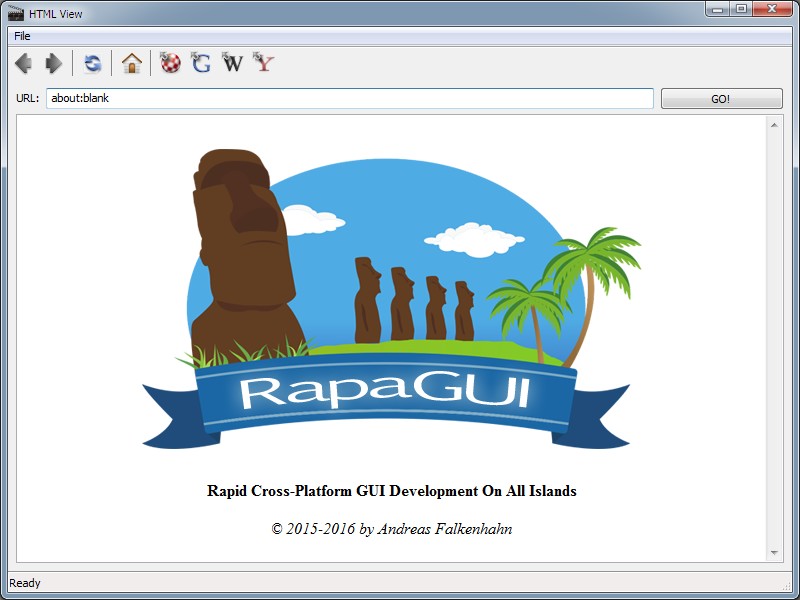Focus the URL text field

coord(349,99)
